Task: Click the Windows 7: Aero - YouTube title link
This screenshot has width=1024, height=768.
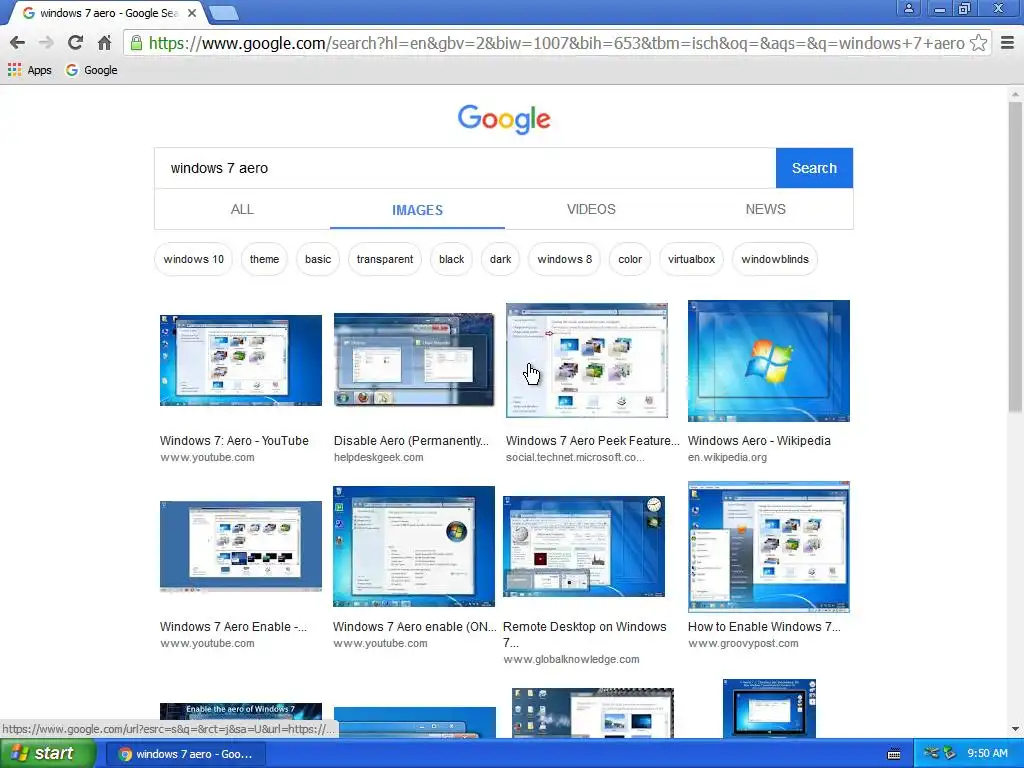Action: [x=234, y=441]
